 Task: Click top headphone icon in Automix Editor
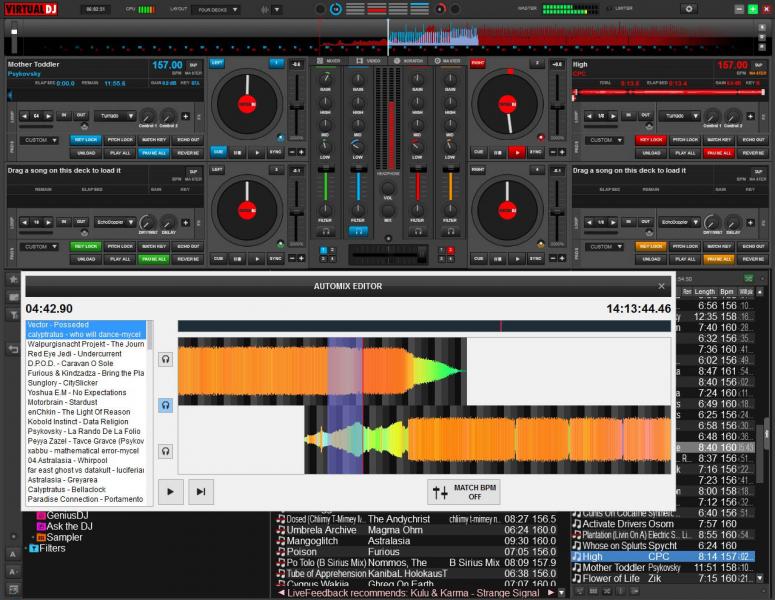[166, 359]
